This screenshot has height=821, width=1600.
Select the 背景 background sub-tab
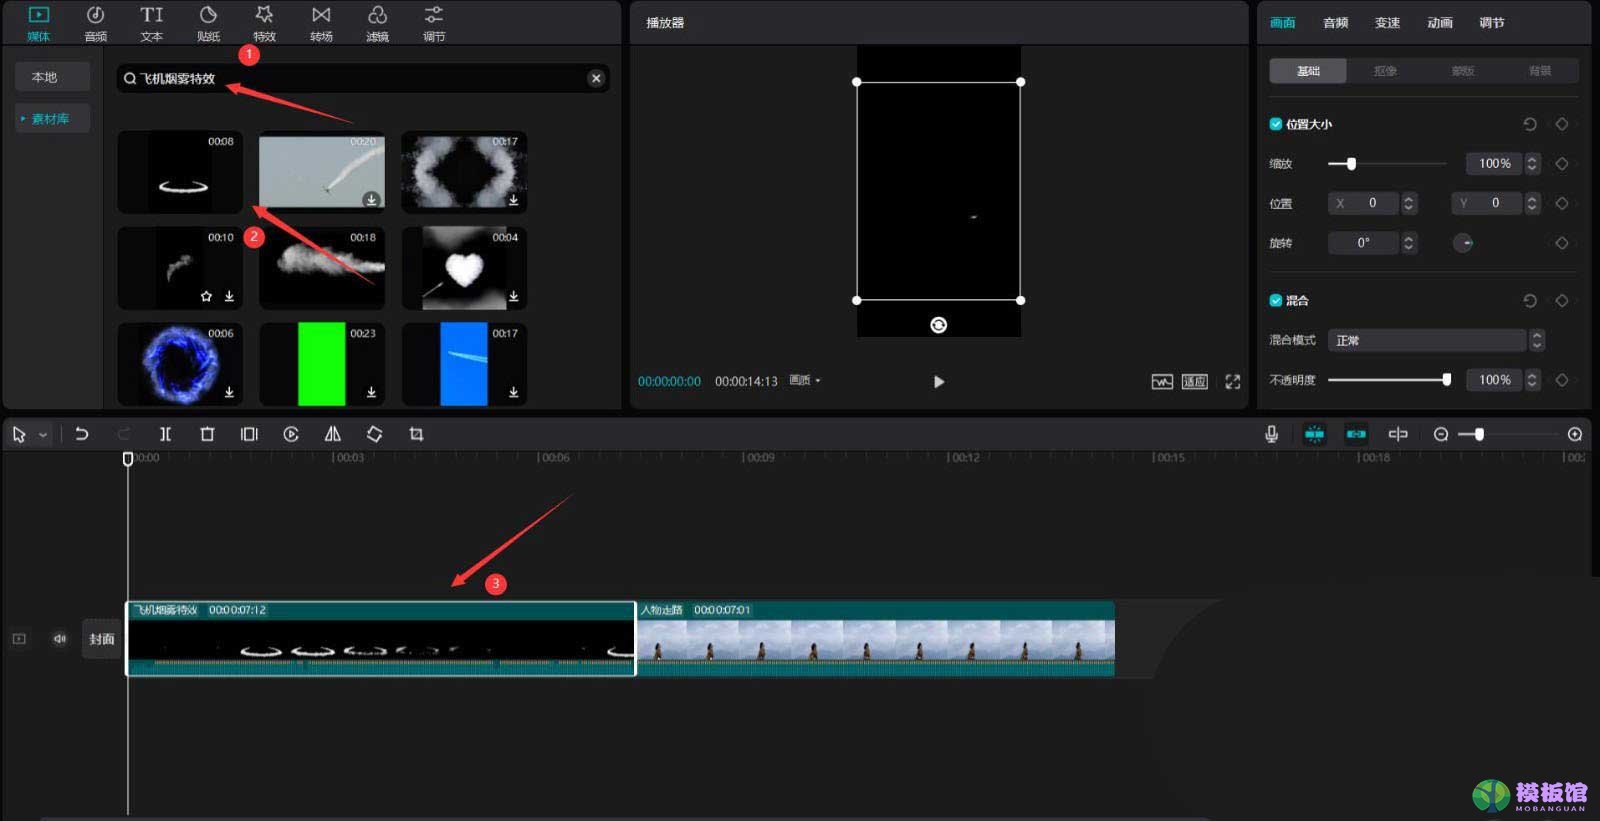point(1540,70)
